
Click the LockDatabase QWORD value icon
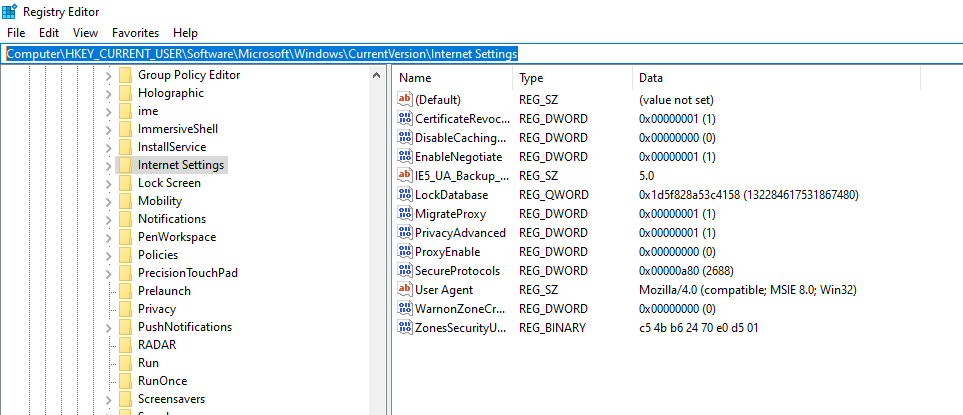(x=405, y=195)
